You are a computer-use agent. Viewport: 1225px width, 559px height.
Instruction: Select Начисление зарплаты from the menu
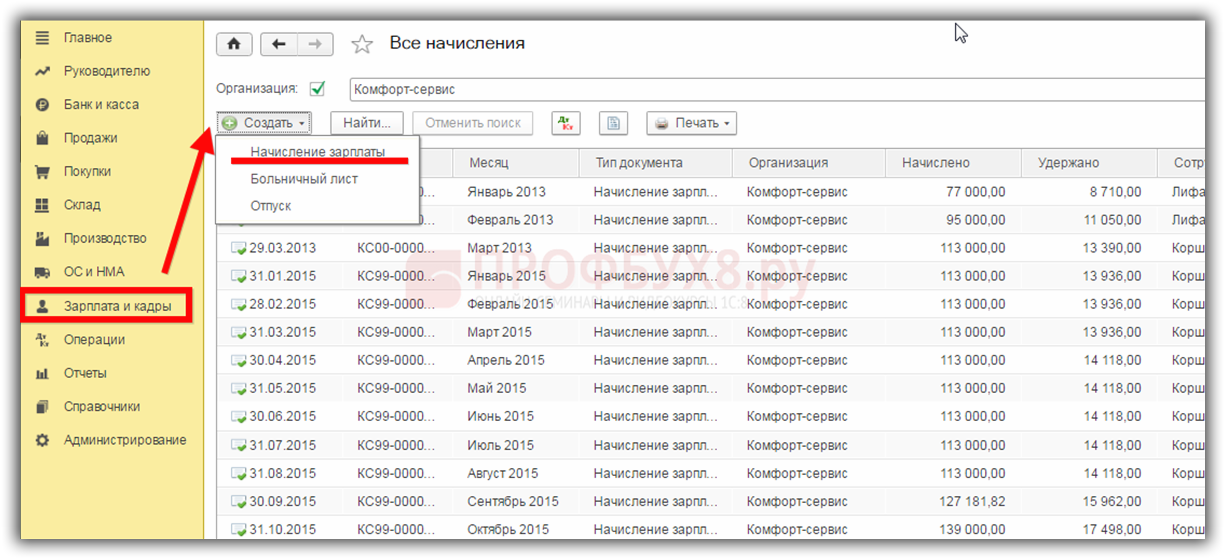tap(317, 151)
